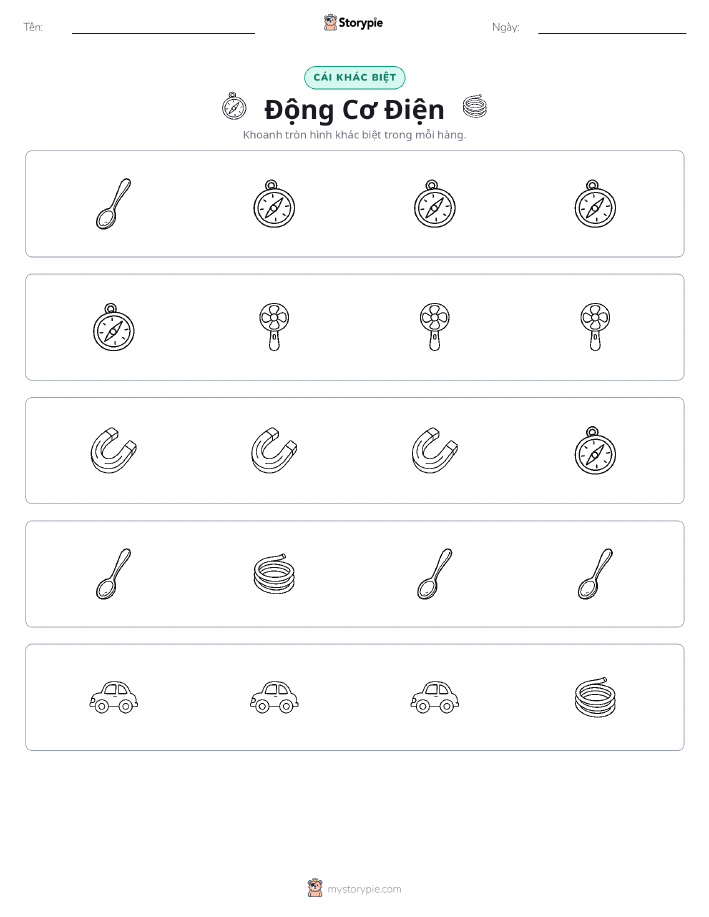The width and height of the screenshot is (709, 917).
Task: Click the small coil icon beside the title
Action: [474, 106]
